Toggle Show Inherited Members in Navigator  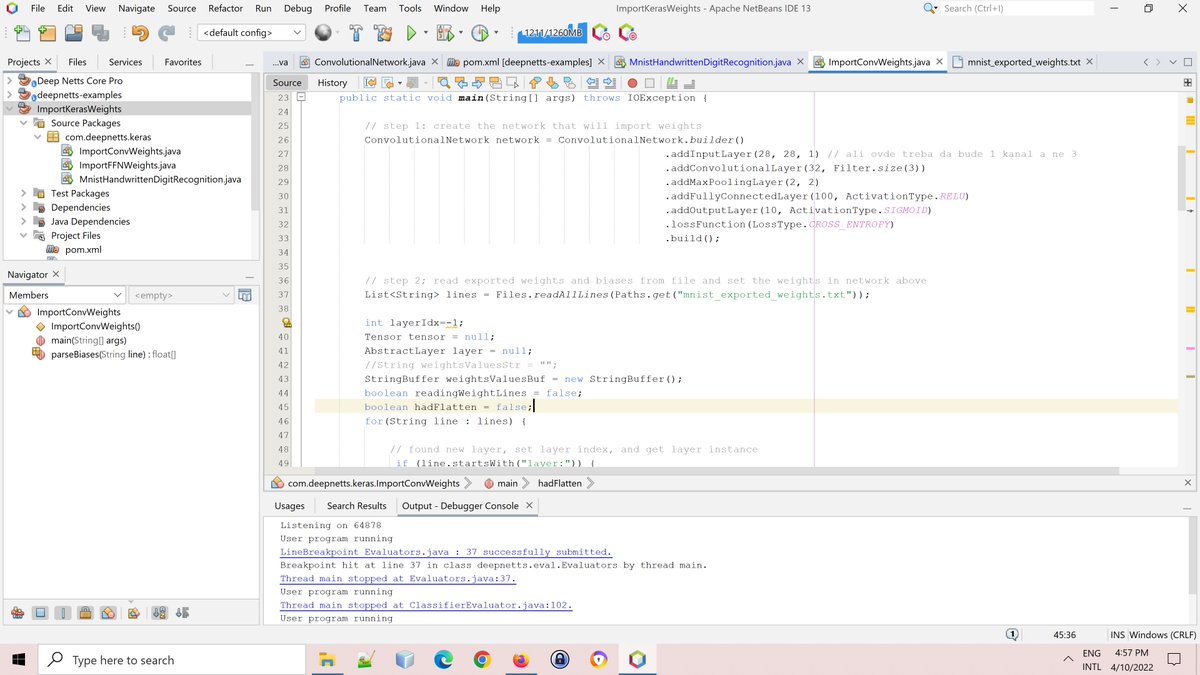(17, 613)
